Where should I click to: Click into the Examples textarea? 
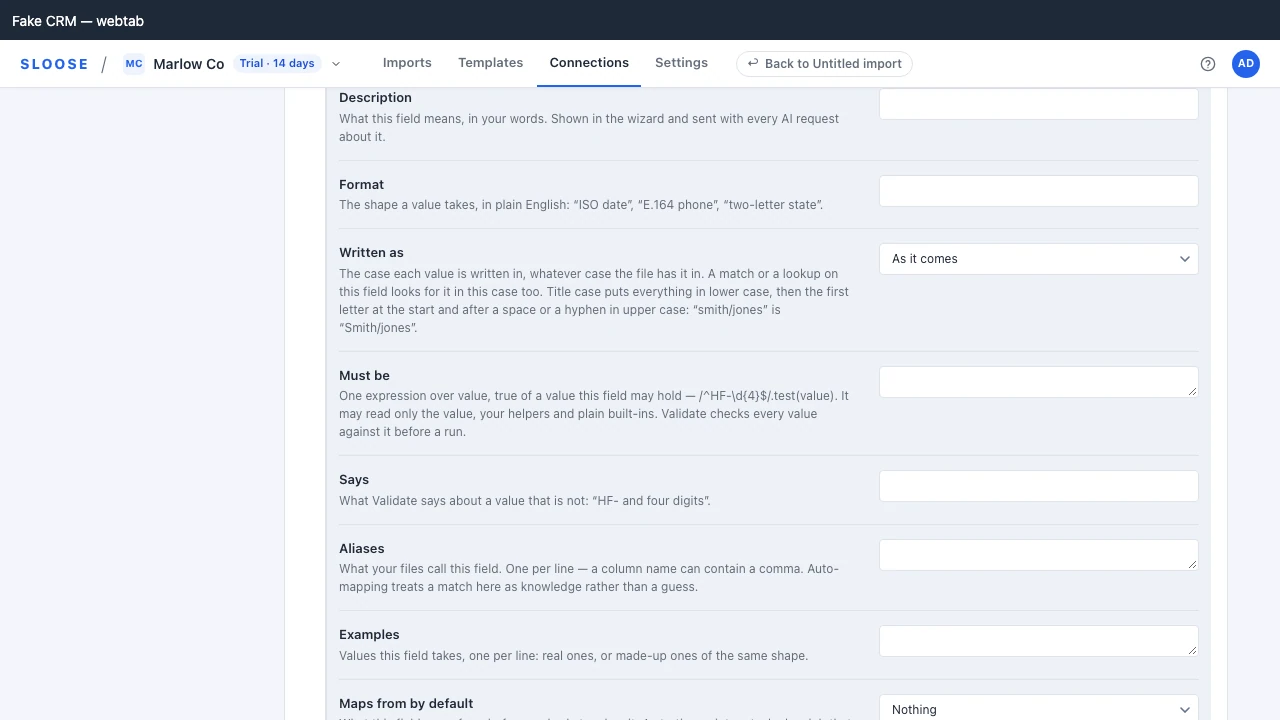(1039, 641)
